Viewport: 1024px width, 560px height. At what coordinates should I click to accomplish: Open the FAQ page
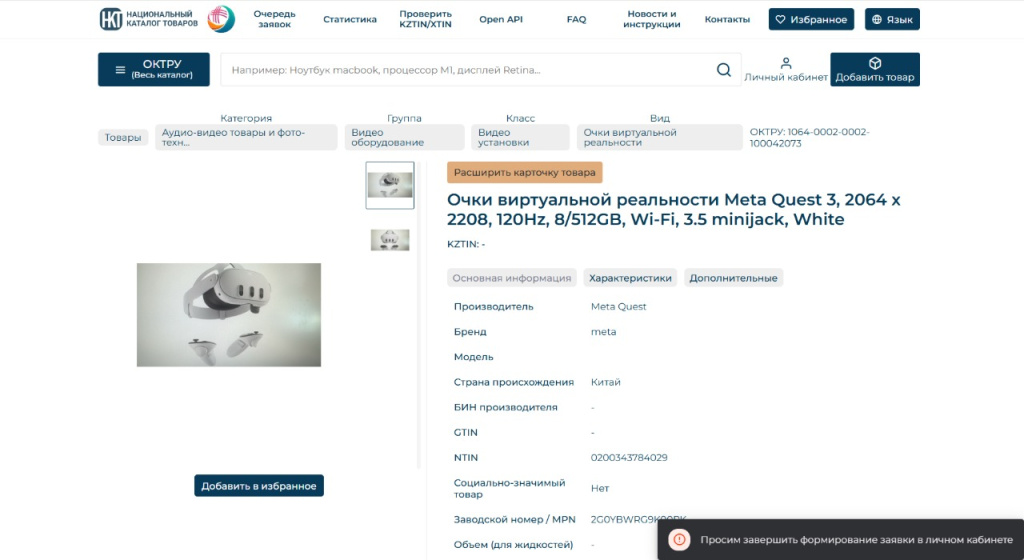pos(576,20)
